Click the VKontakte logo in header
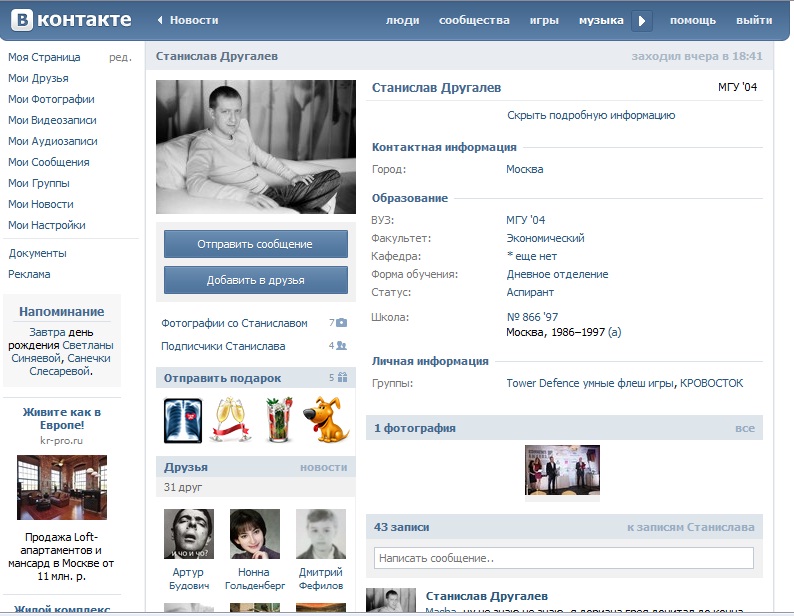The image size is (794, 616). (70, 20)
